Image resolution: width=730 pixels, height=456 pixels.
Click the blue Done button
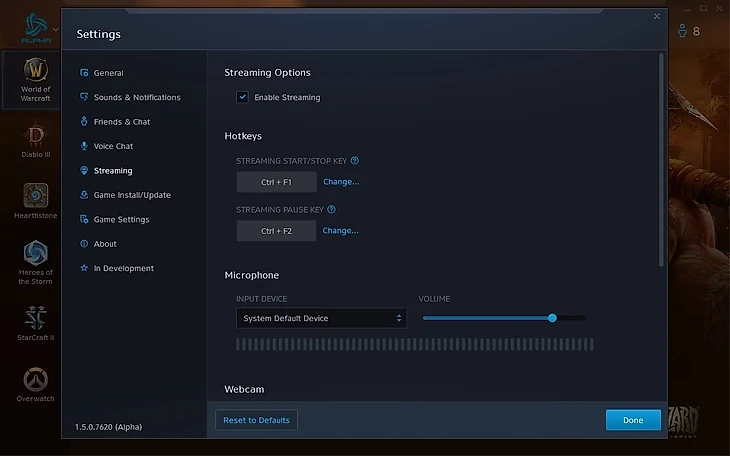[633, 420]
